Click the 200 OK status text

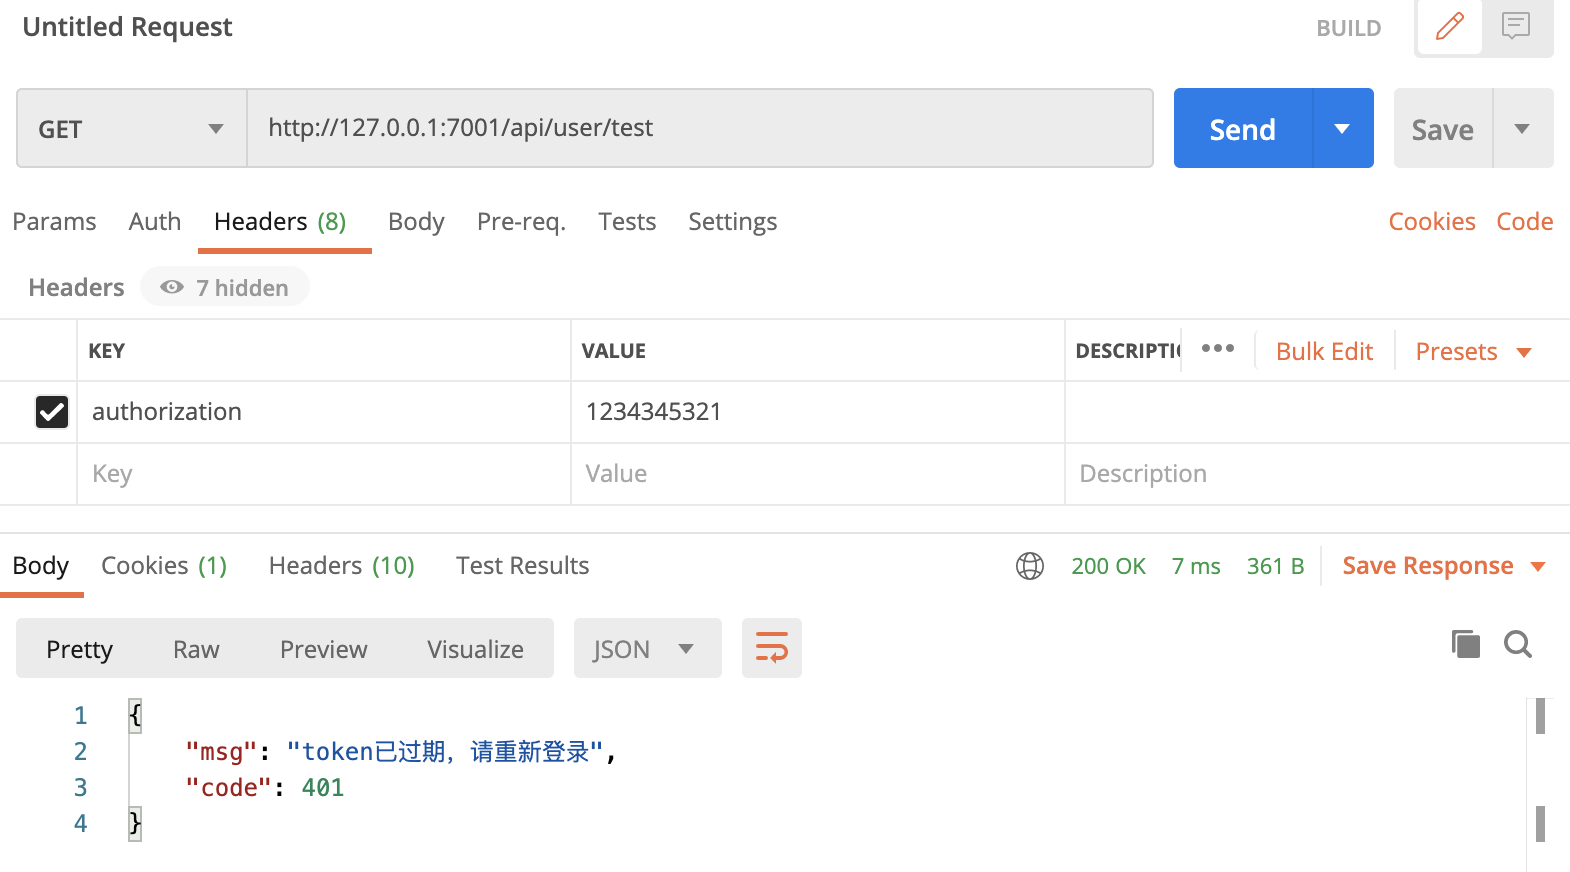tap(1108, 566)
